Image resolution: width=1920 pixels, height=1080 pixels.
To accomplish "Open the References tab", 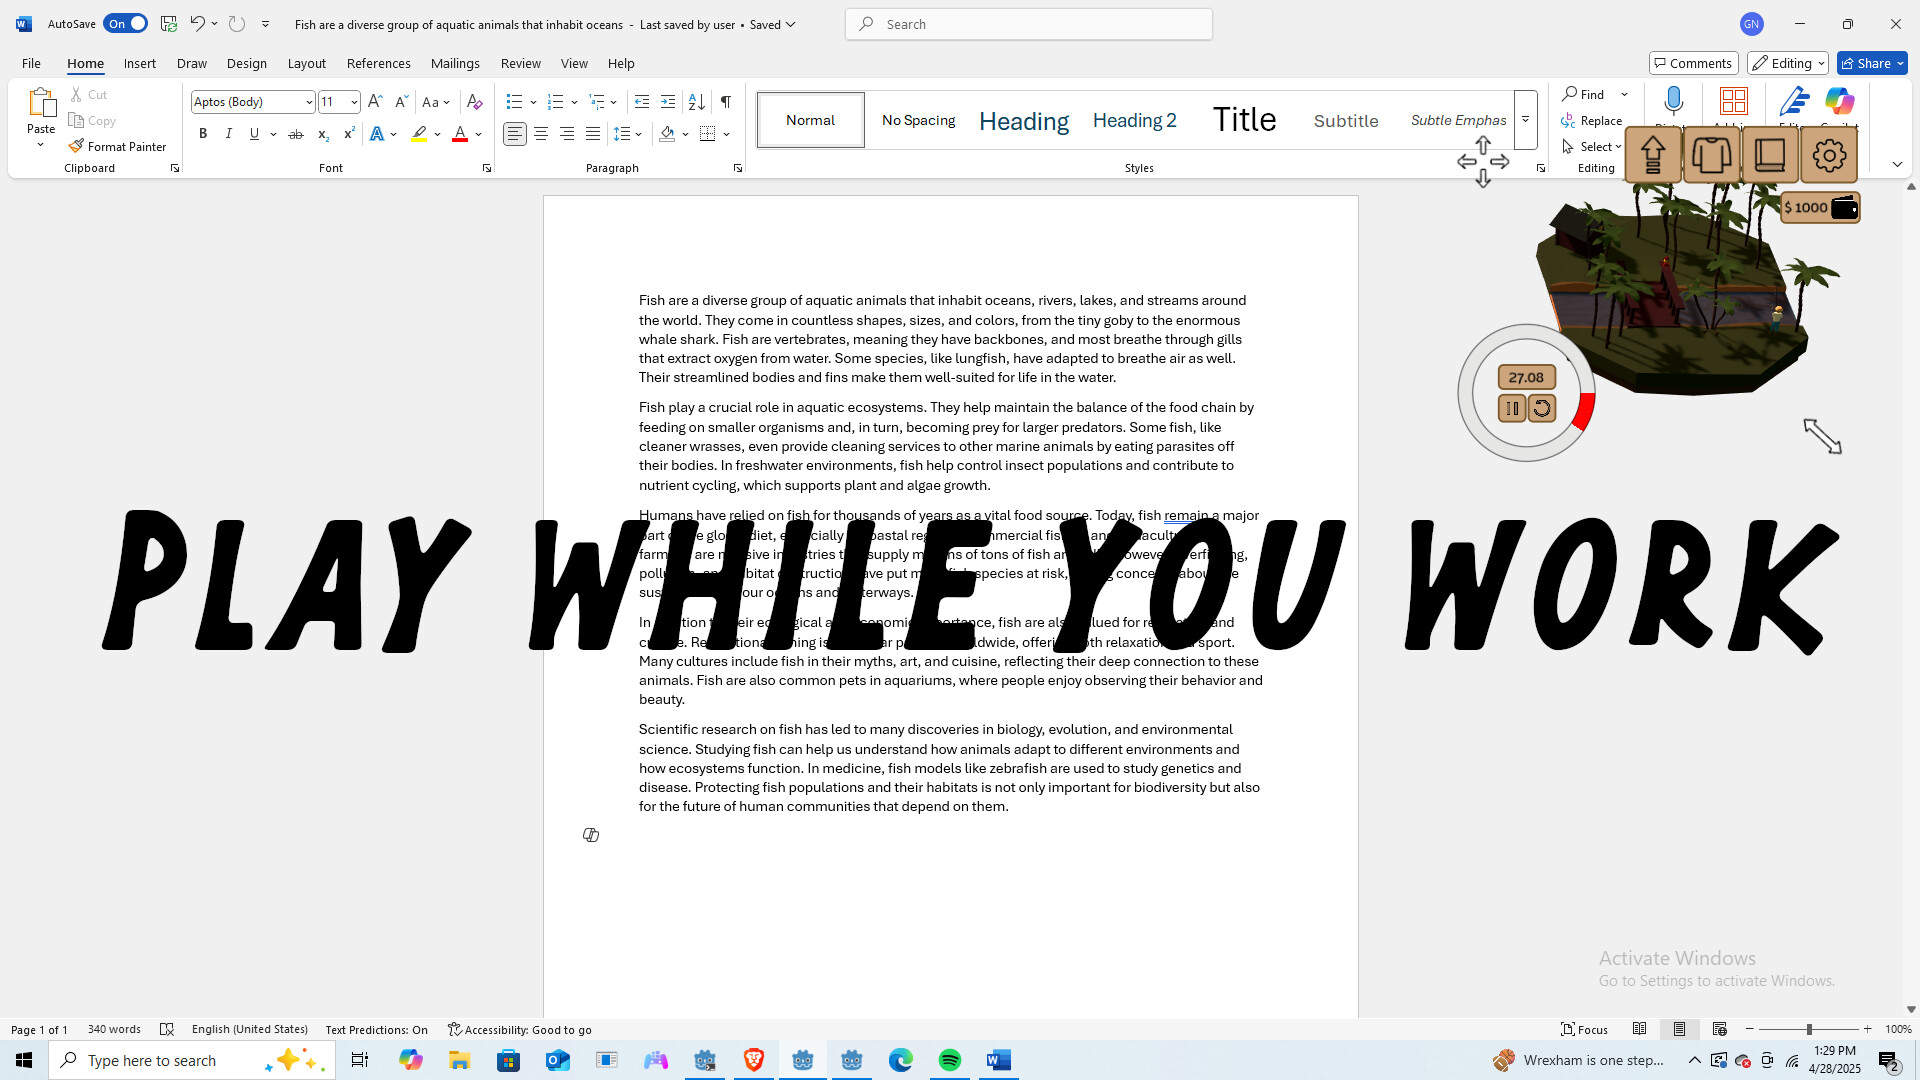I will coord(378,63).
